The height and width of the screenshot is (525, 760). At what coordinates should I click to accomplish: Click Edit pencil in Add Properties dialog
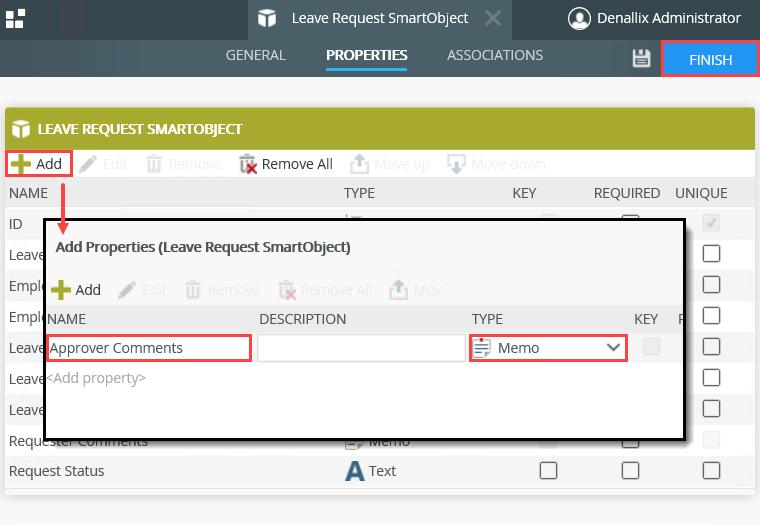point(142,290)
